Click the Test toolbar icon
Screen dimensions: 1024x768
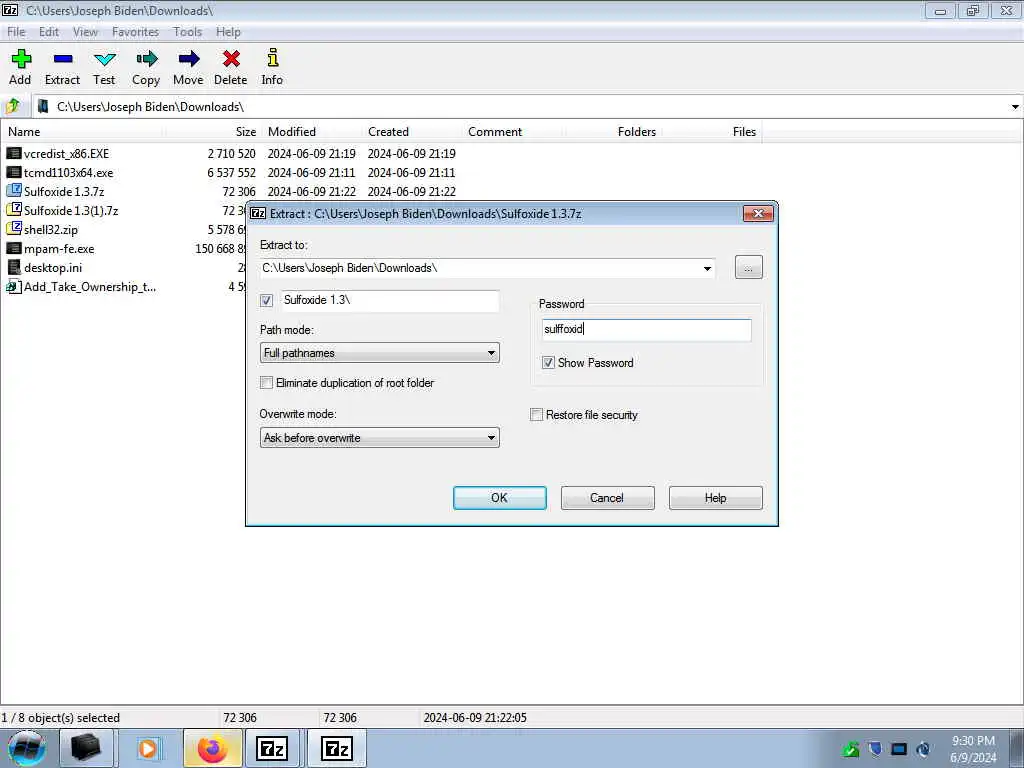(104, 59)
